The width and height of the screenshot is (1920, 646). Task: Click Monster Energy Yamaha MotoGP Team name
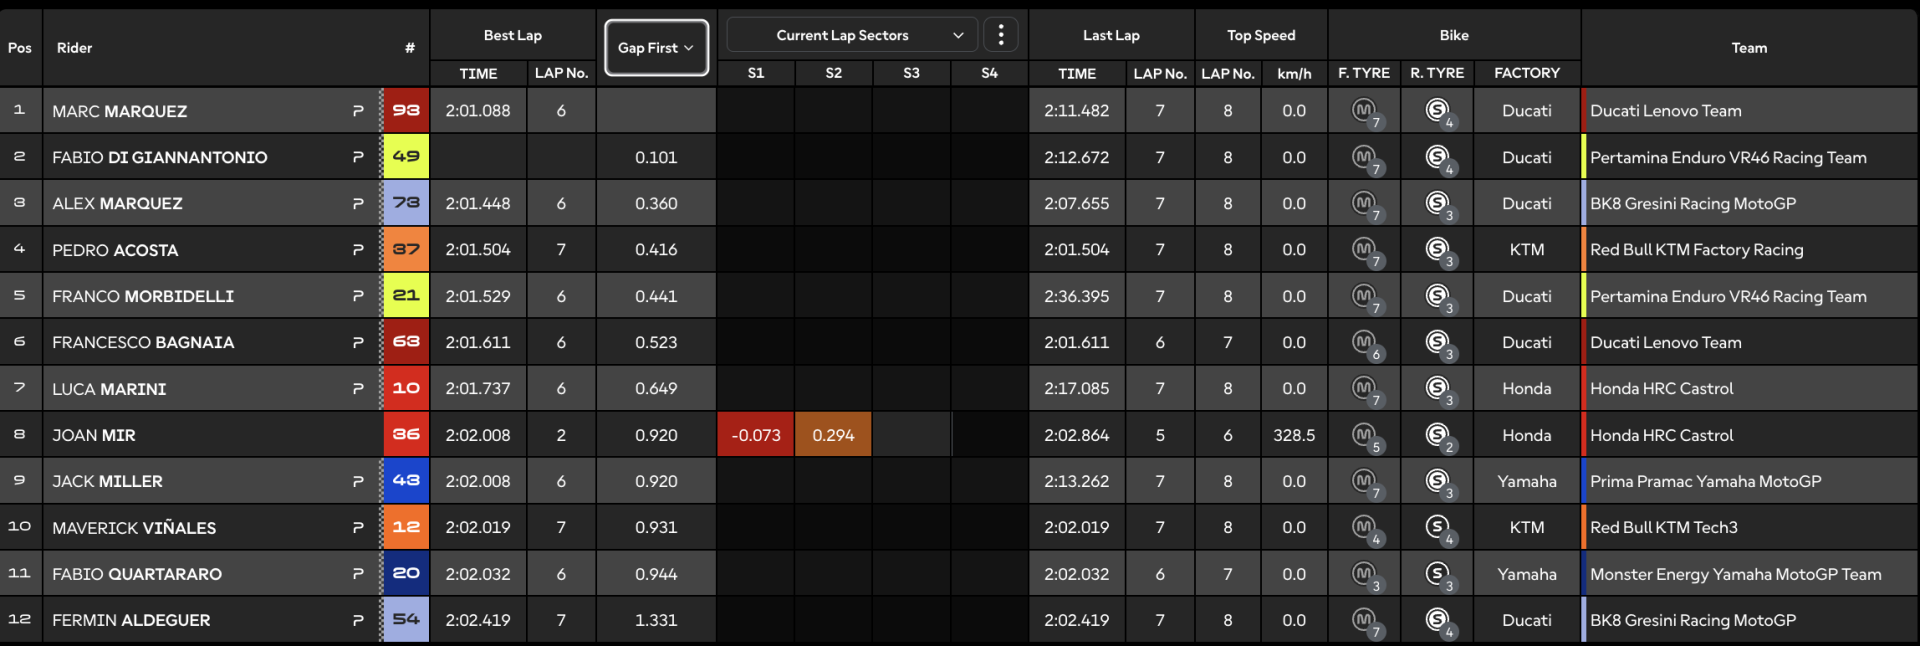(x=1735, y=574)
